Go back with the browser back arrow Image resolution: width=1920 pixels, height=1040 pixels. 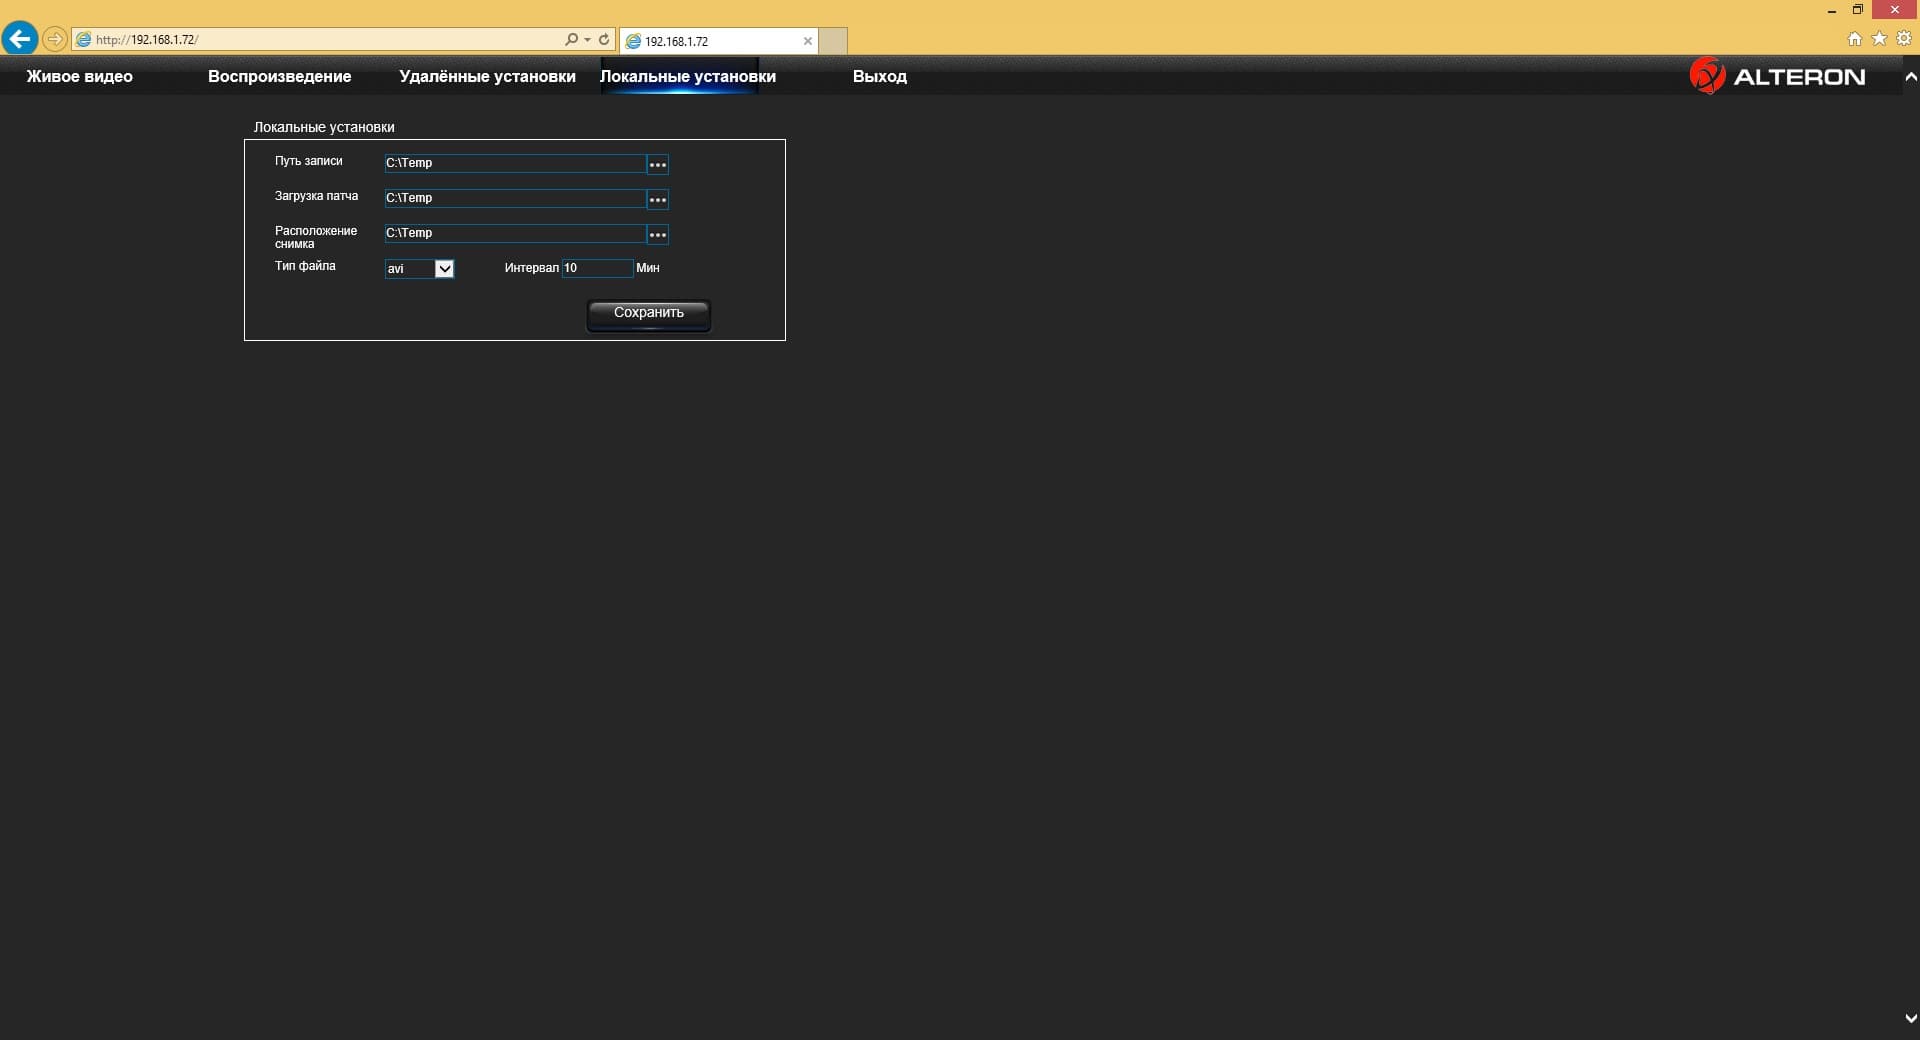click(19, 39)
